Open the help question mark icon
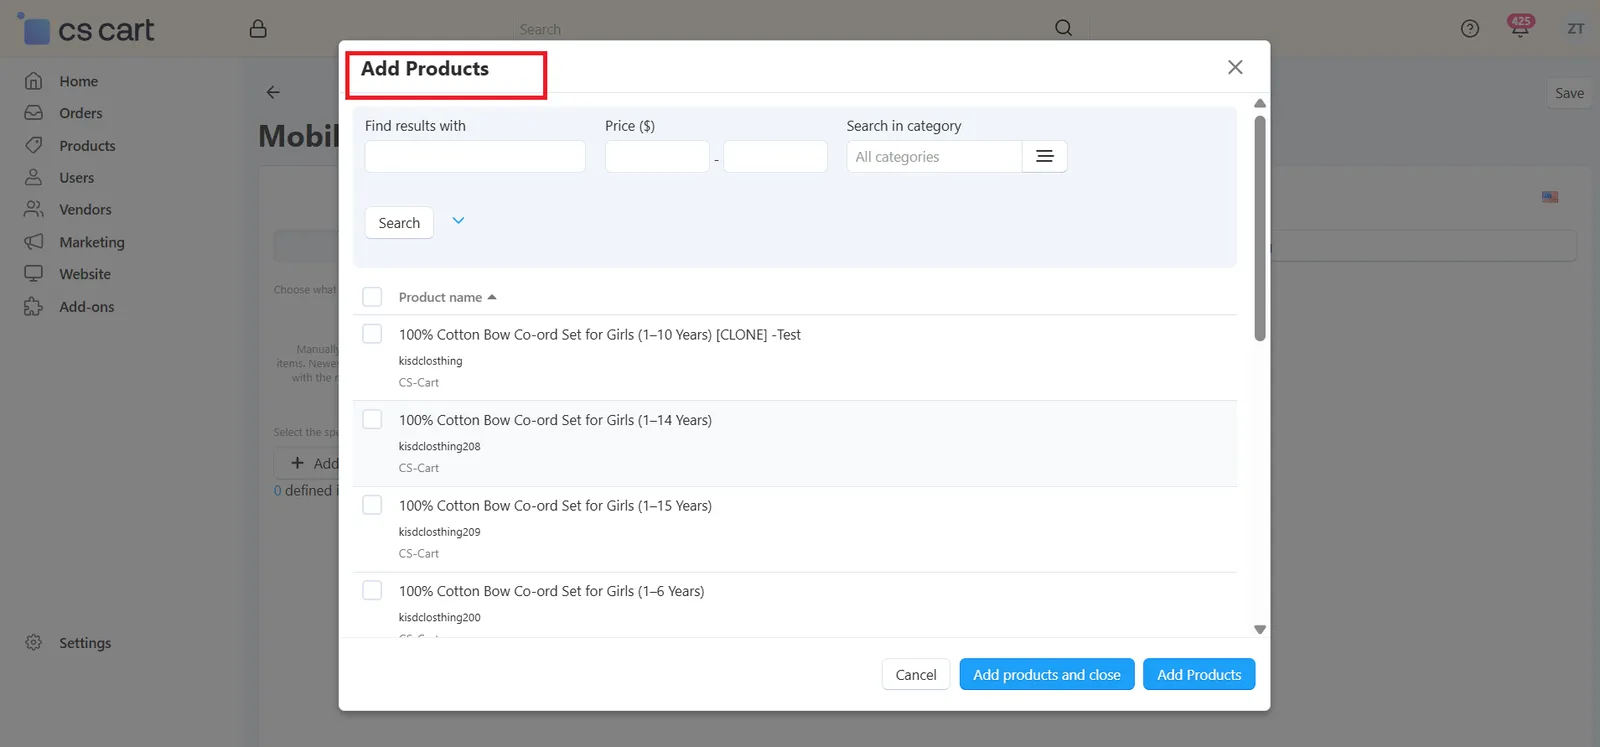Image resolution: width=1600 pixels, height=747 pixels. (1469, 29)
